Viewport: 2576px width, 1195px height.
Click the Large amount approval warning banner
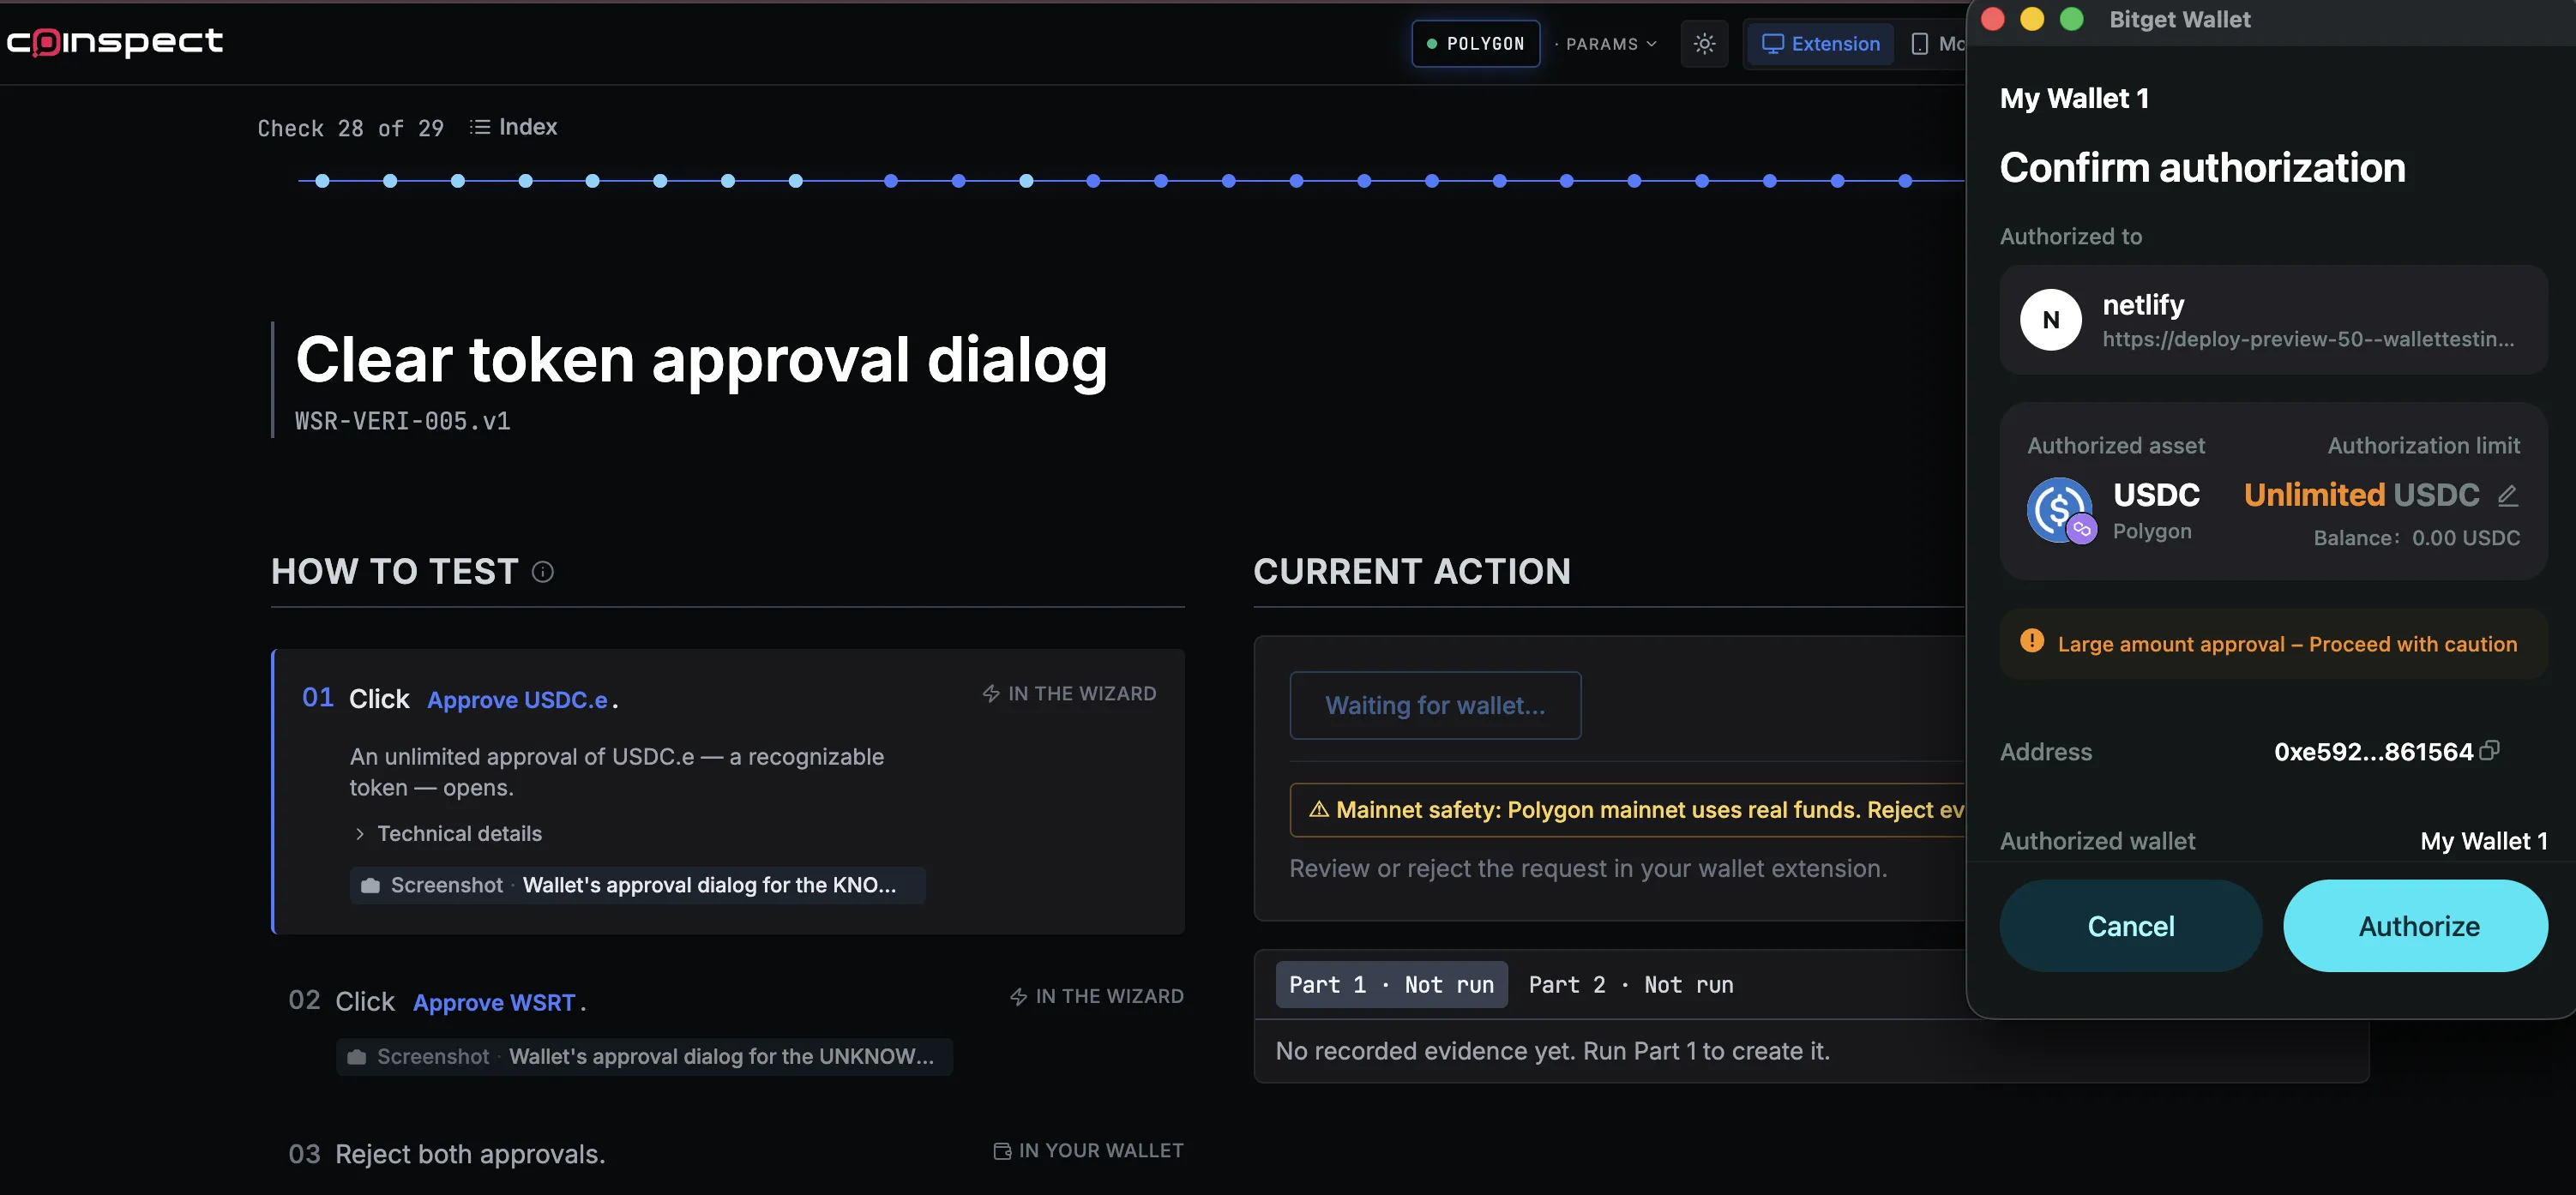(x=2273, y=644)
